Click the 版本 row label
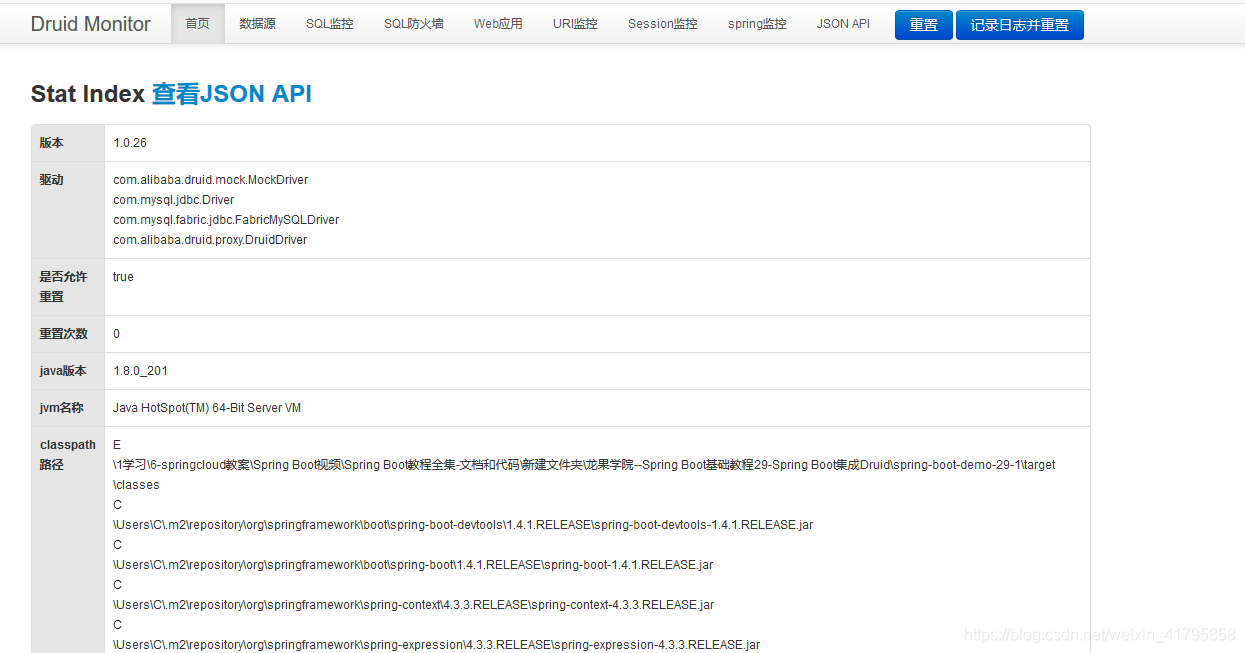This screenshot has width=1245, height=653. pyautogui.click(x=52, y=143)
